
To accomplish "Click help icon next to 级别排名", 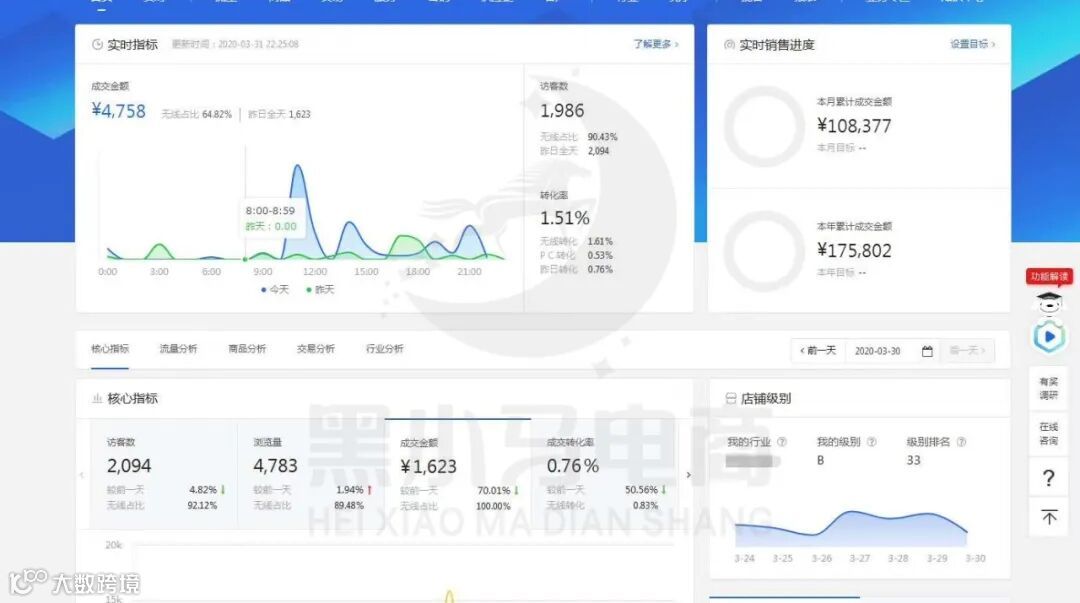I will pyautogui.click(x=962, y=442).
